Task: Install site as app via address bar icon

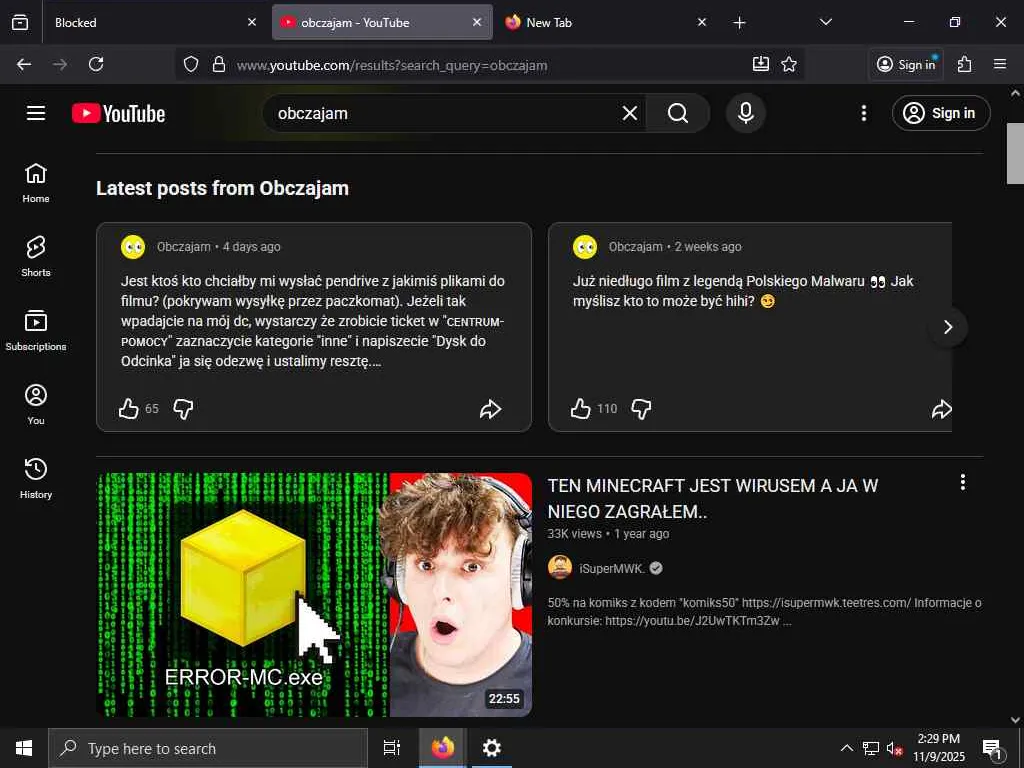Action: click(x=761, y=64)
